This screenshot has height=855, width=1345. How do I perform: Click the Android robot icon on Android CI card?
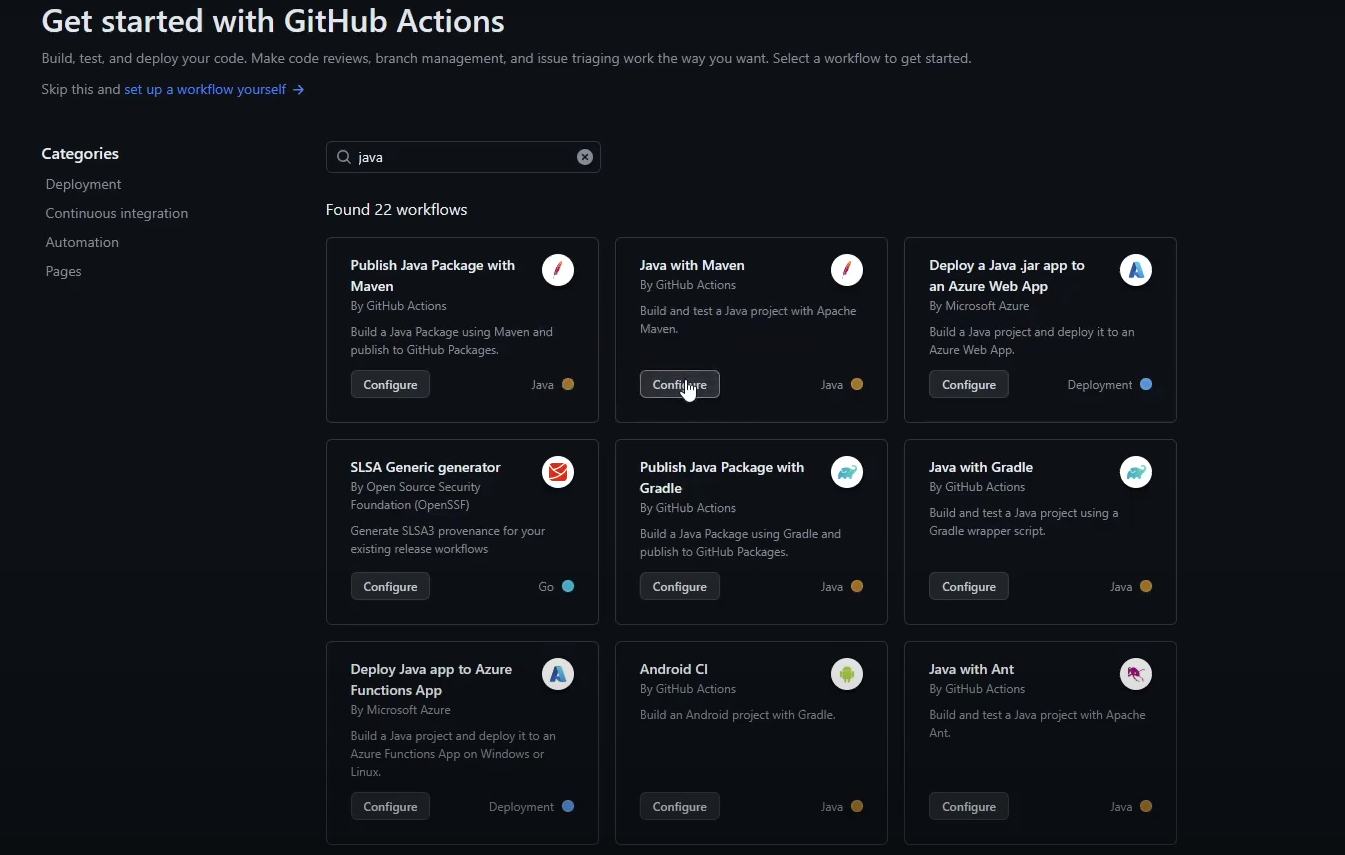coord(847,674)
